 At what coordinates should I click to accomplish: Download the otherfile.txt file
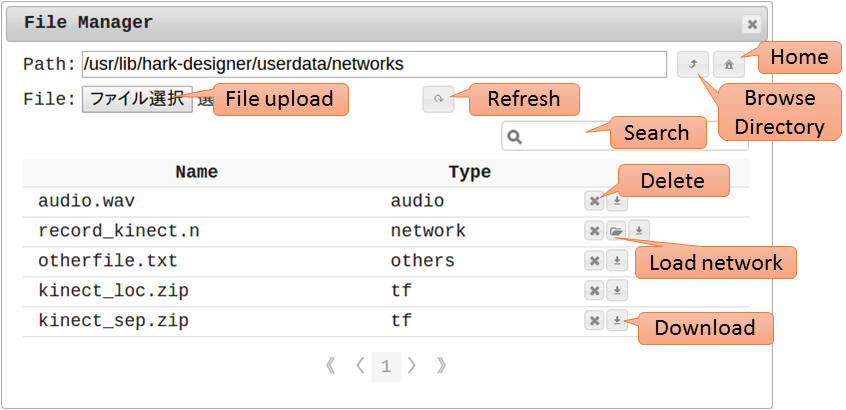pos(618,261)
